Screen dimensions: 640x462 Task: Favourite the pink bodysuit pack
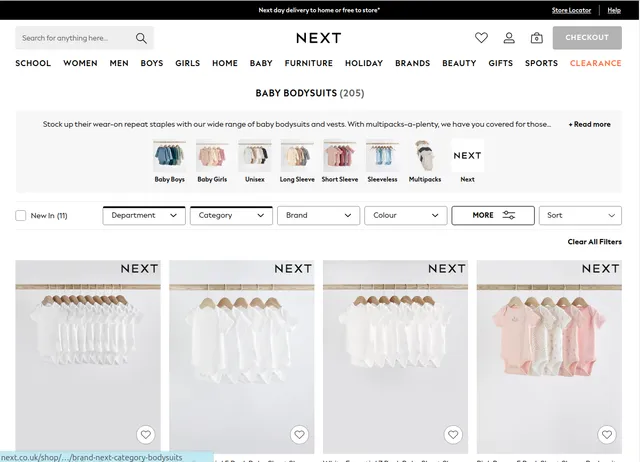(607, 435)
